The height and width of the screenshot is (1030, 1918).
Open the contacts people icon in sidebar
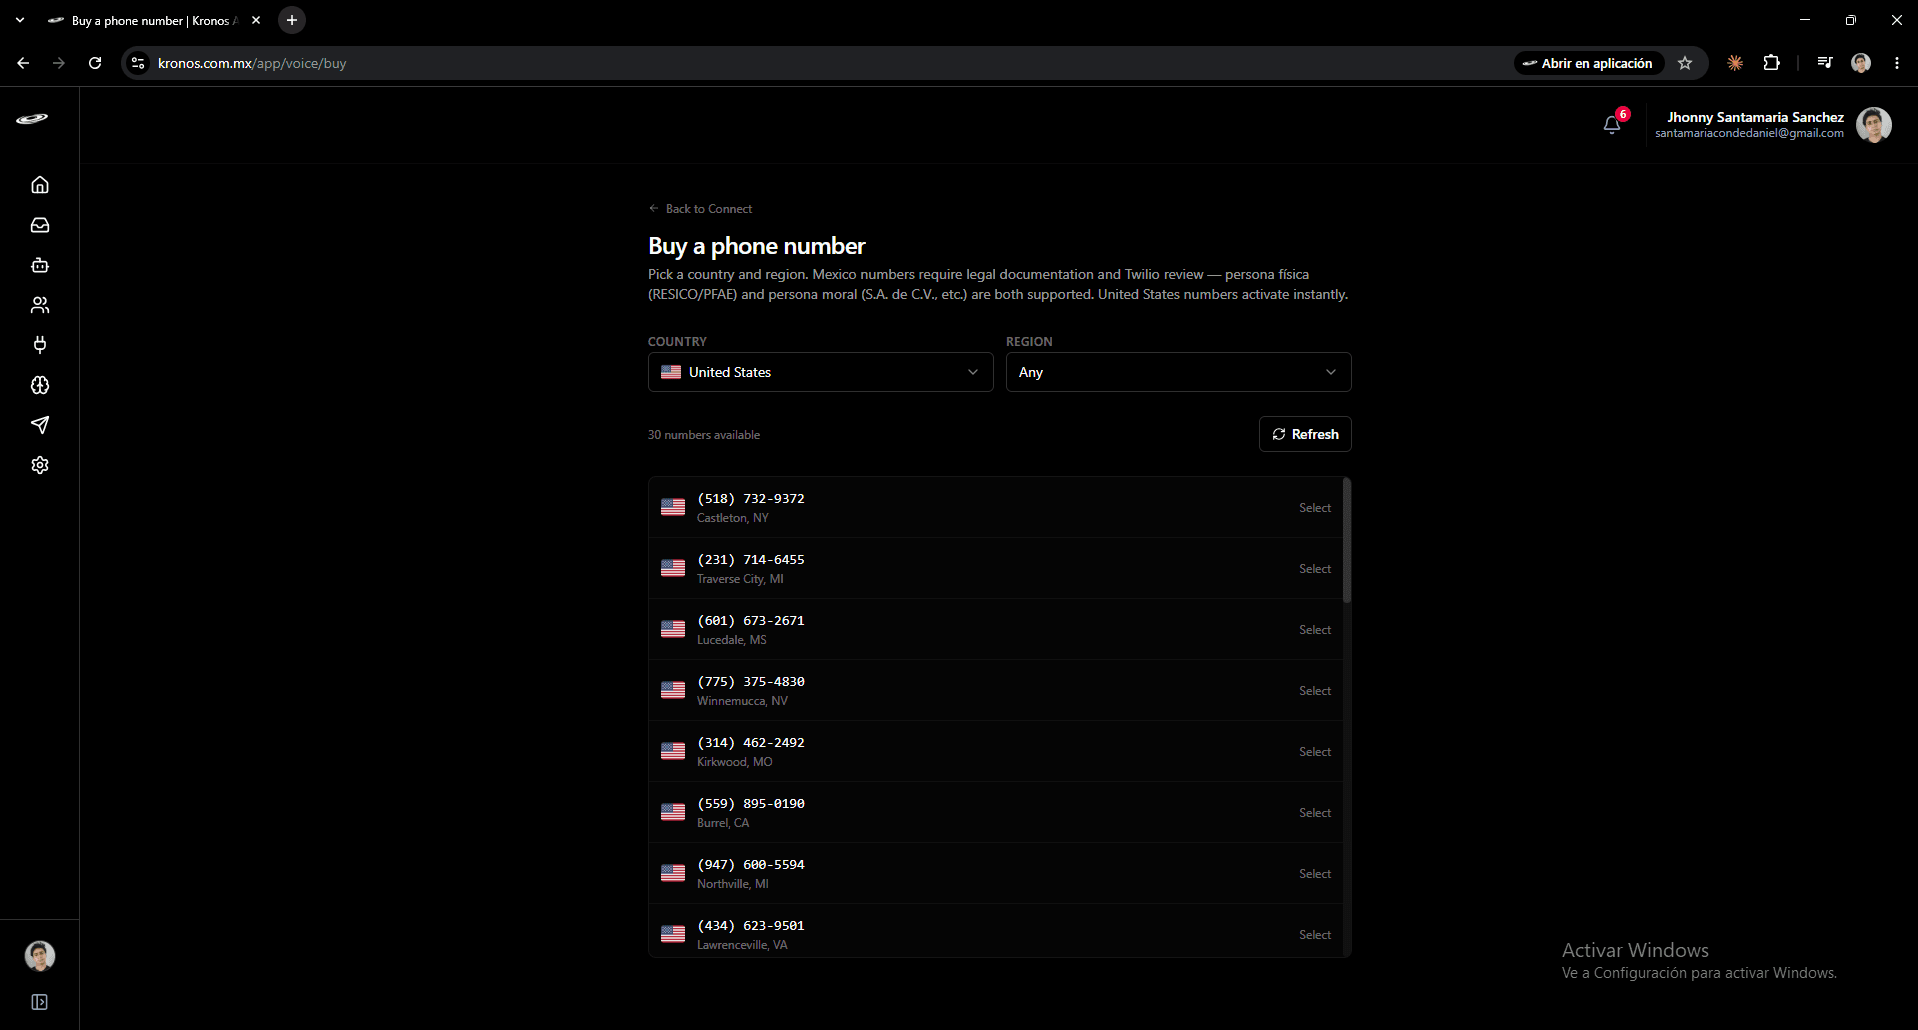(40, 305)
